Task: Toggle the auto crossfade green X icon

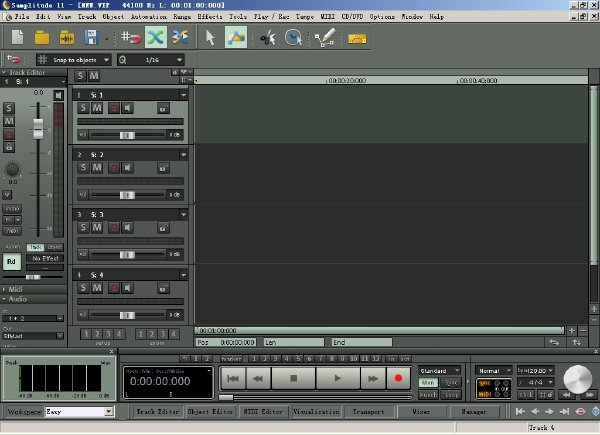Action: click(156, 37)
